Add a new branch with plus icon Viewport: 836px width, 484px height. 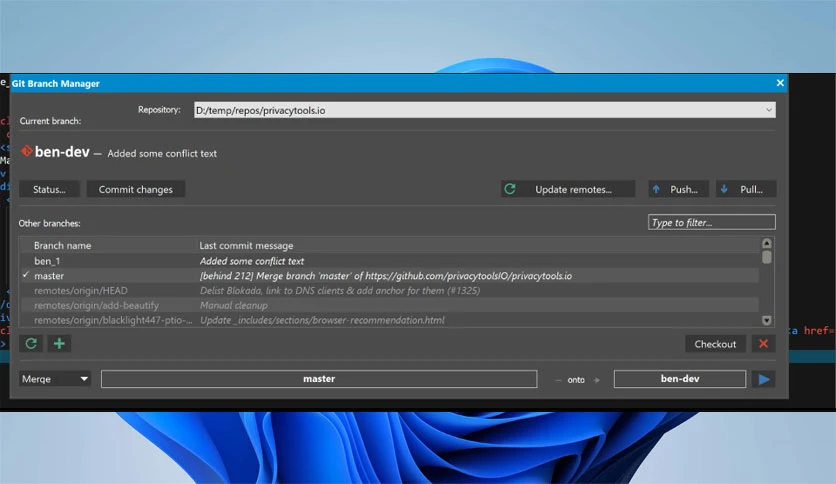(x=59, y=344)
